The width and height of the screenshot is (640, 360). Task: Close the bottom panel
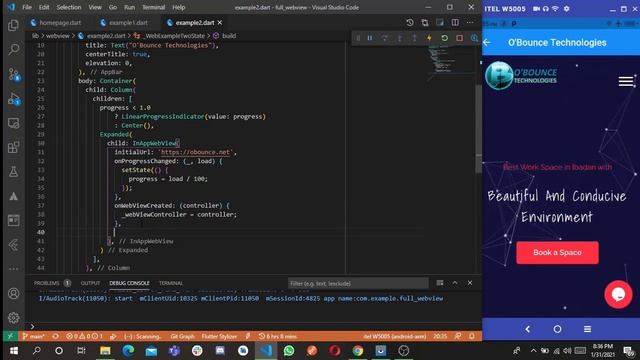click(470, 283)
